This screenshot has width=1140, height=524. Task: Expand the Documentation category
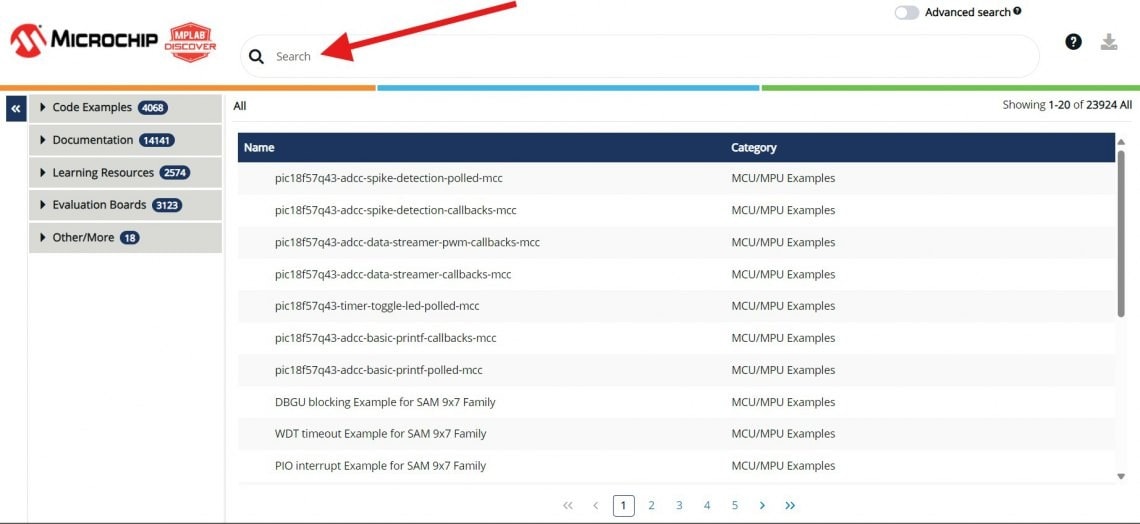93,140
